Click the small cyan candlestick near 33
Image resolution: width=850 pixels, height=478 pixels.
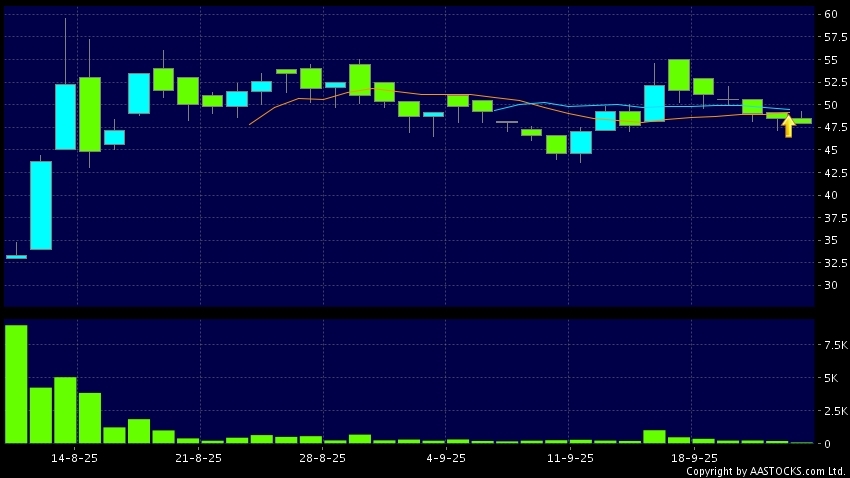16,256
